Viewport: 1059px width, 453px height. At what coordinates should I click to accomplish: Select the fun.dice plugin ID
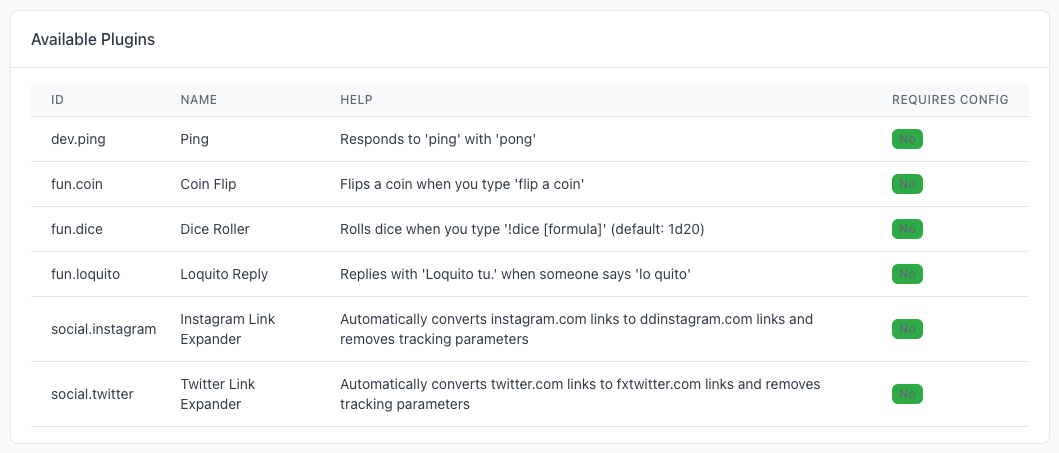[x=77, y=229]
